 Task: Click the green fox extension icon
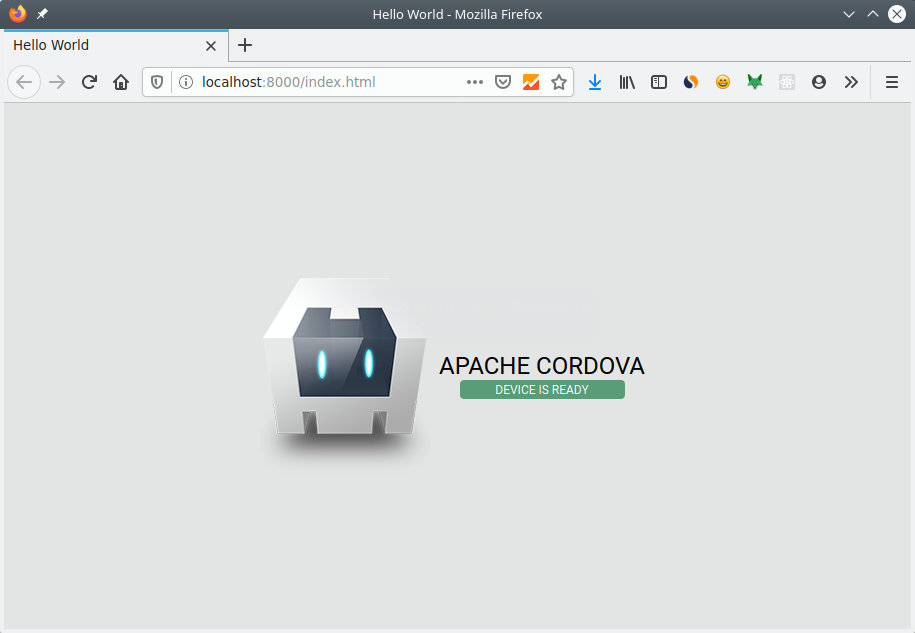click(755, 82)
